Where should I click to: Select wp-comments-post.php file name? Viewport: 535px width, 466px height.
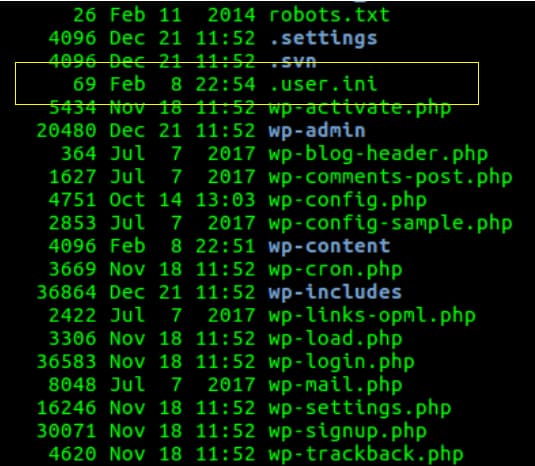tap(391, 177)
